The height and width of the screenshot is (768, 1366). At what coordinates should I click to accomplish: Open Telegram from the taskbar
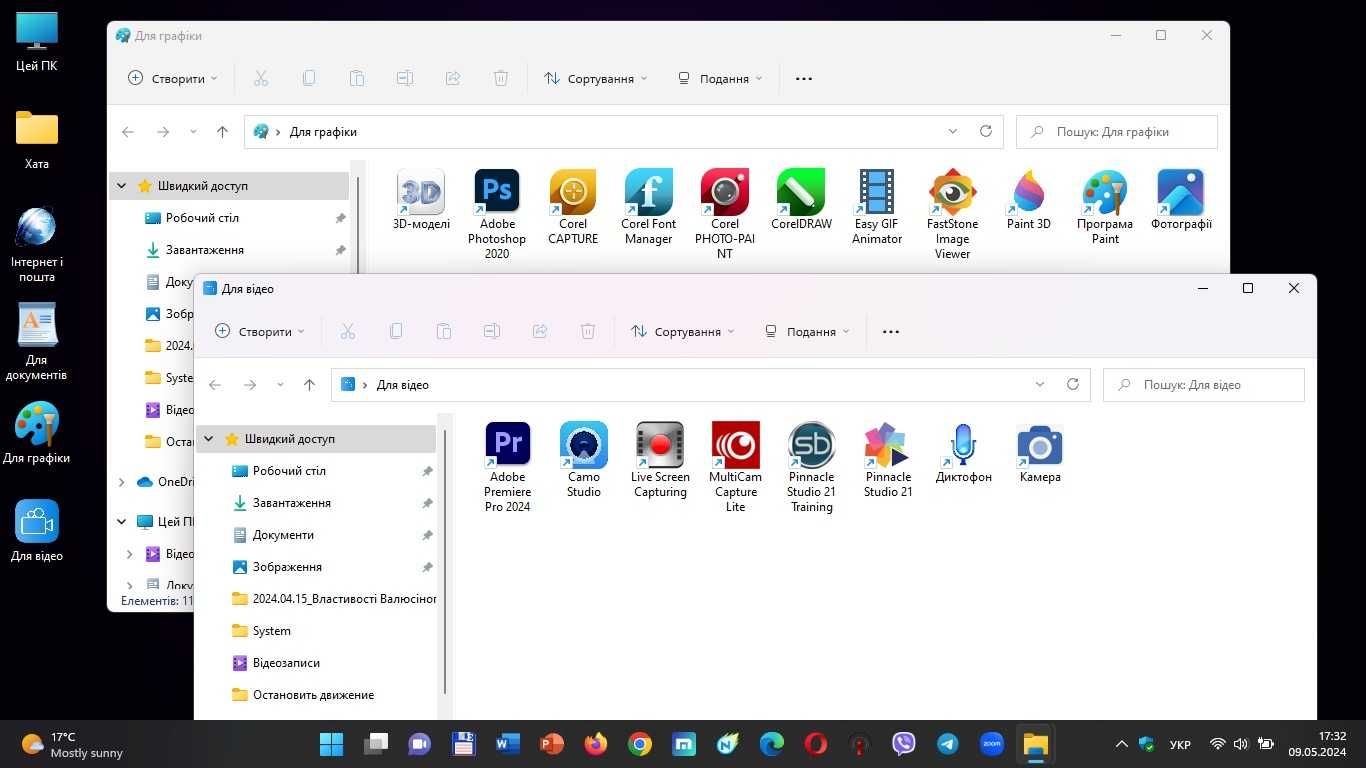coord(948,744)
